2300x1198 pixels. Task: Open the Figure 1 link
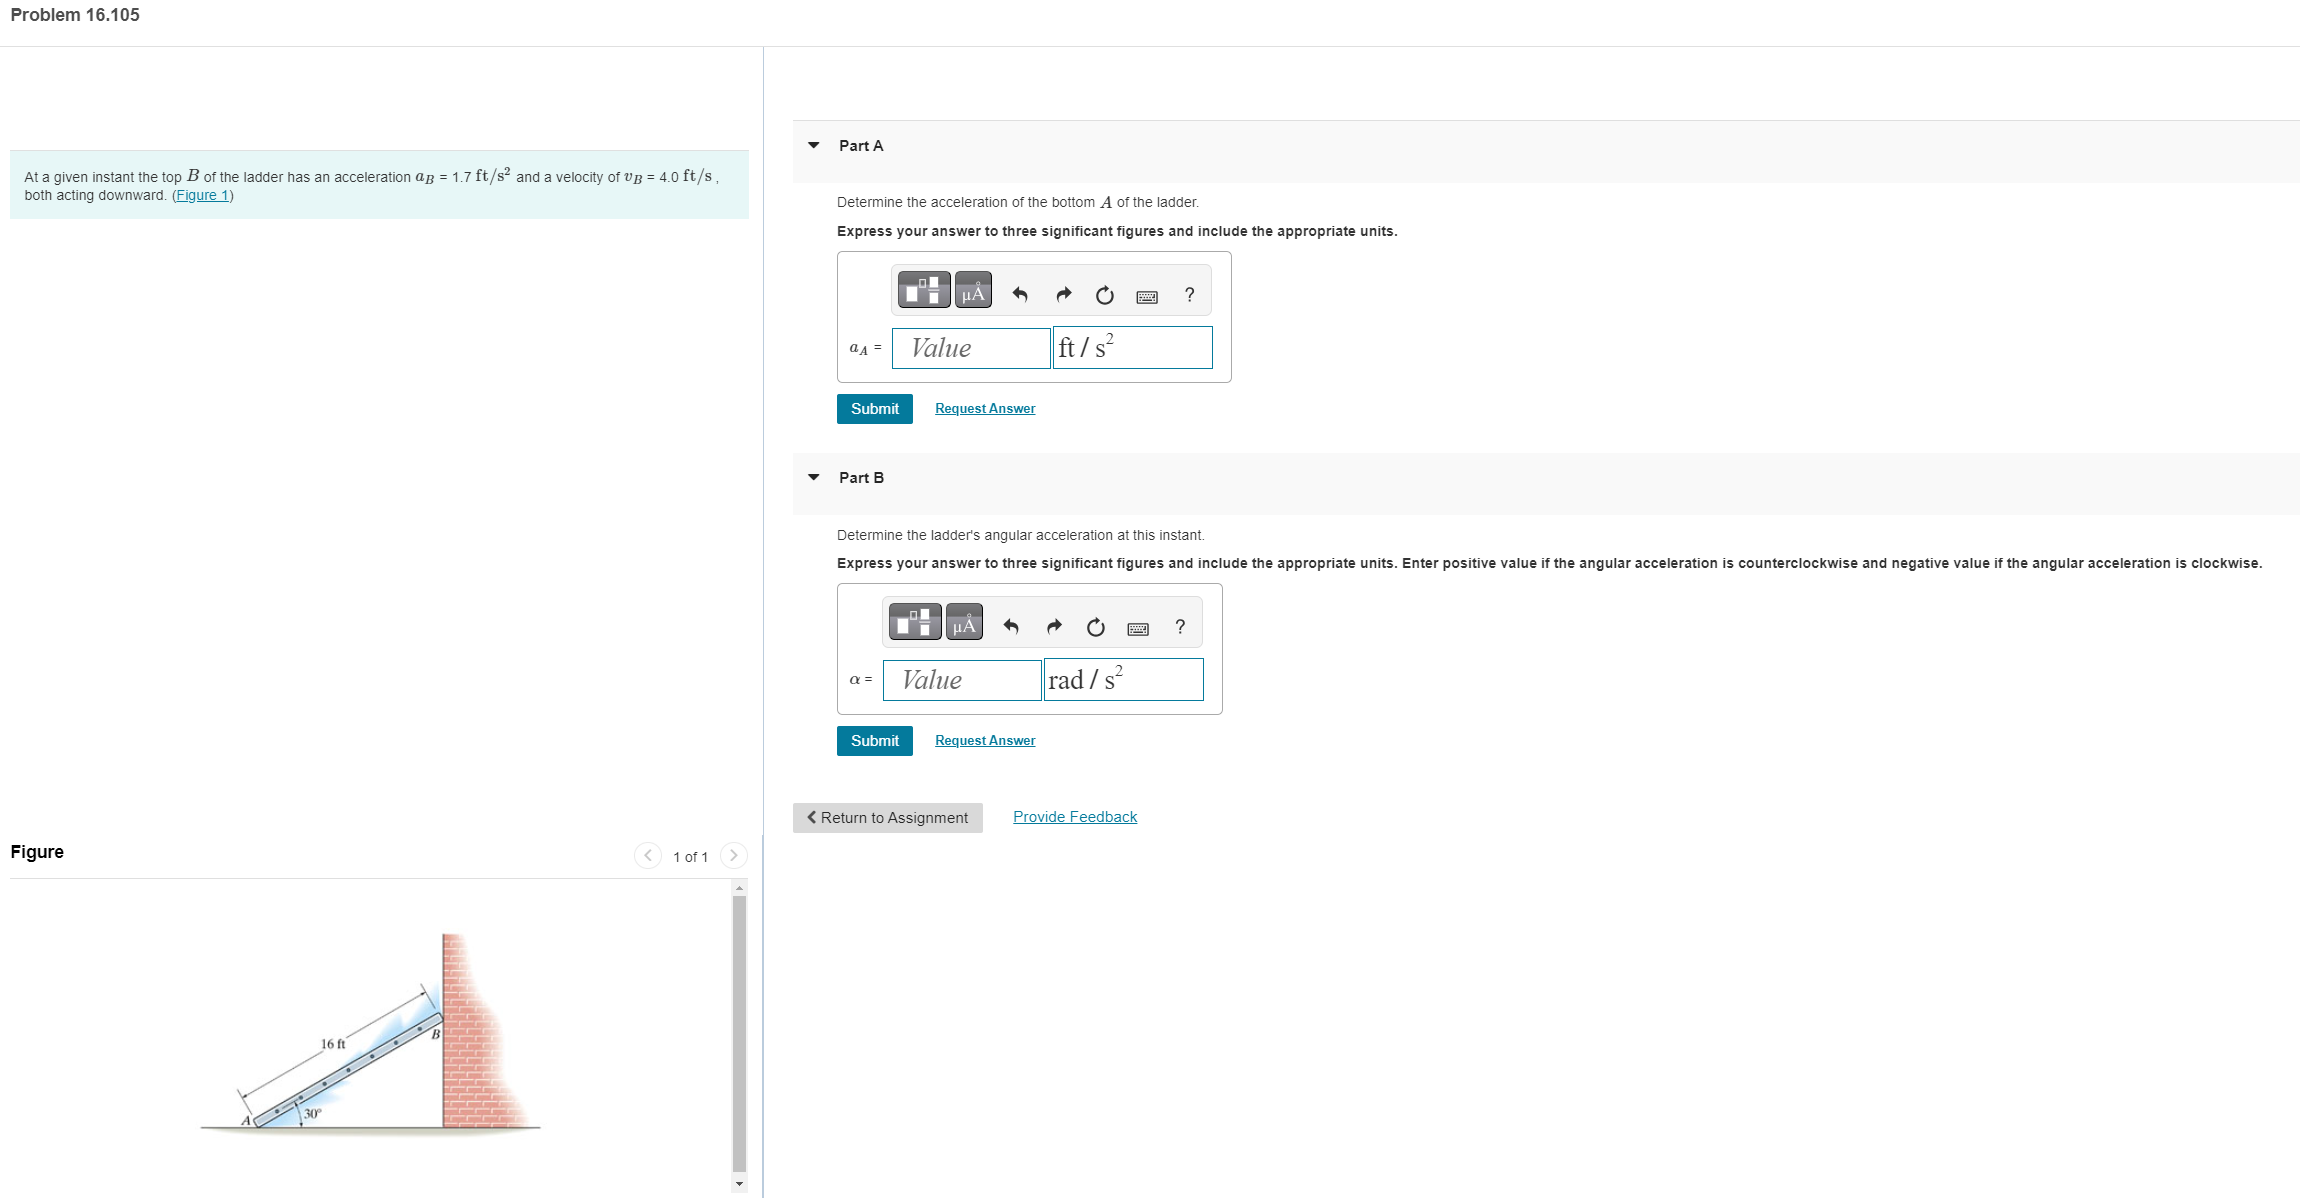[x=203, y=195]
